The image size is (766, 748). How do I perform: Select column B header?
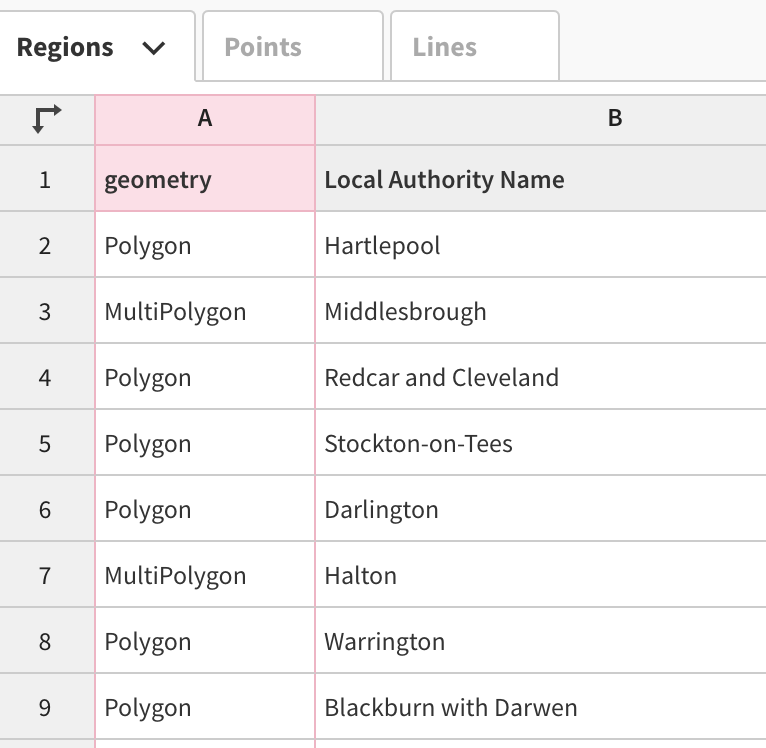(x=541, y=120)
